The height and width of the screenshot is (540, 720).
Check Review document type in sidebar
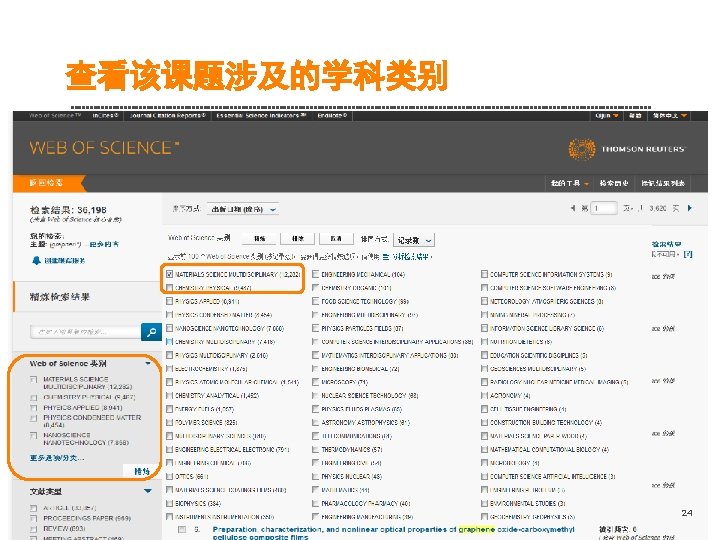[33, 529]
